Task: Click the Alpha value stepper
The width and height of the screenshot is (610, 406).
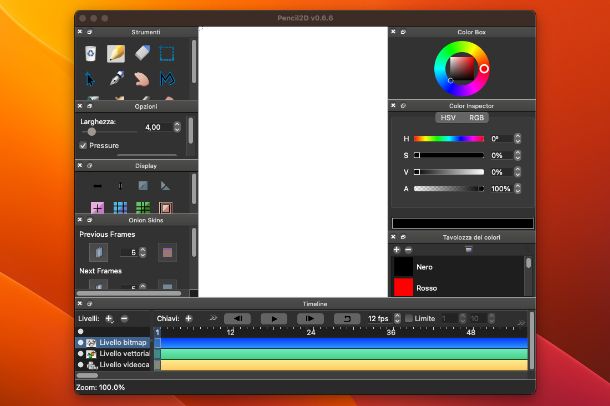Action: coord(517,189)
